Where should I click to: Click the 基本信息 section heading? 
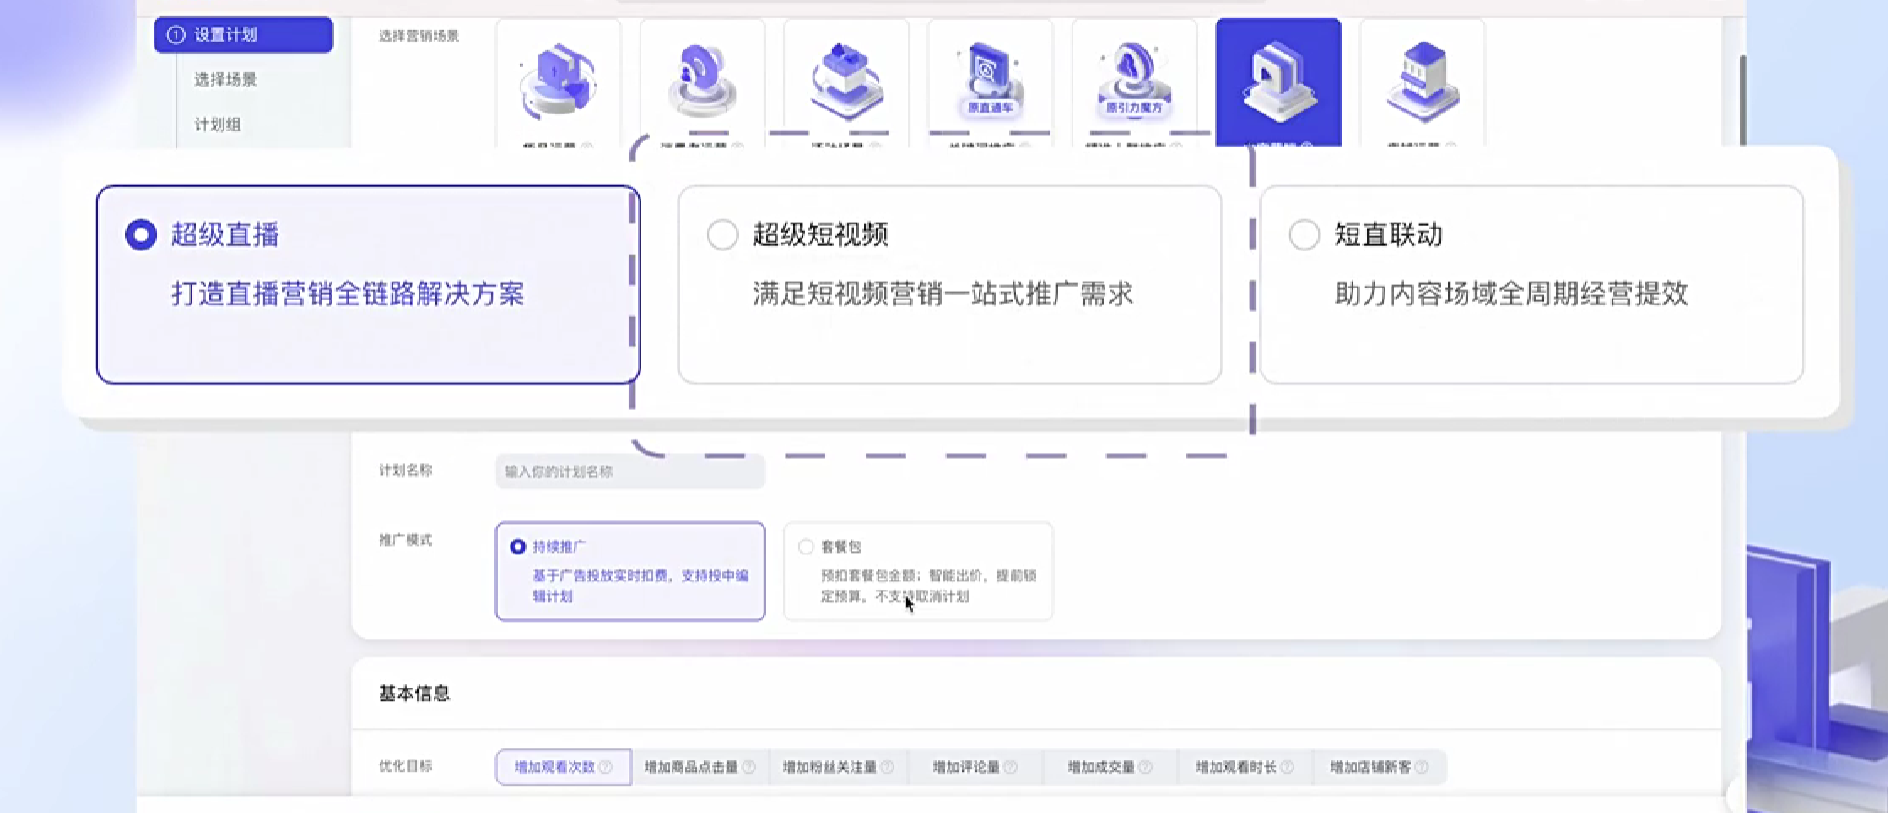[414, 693]
